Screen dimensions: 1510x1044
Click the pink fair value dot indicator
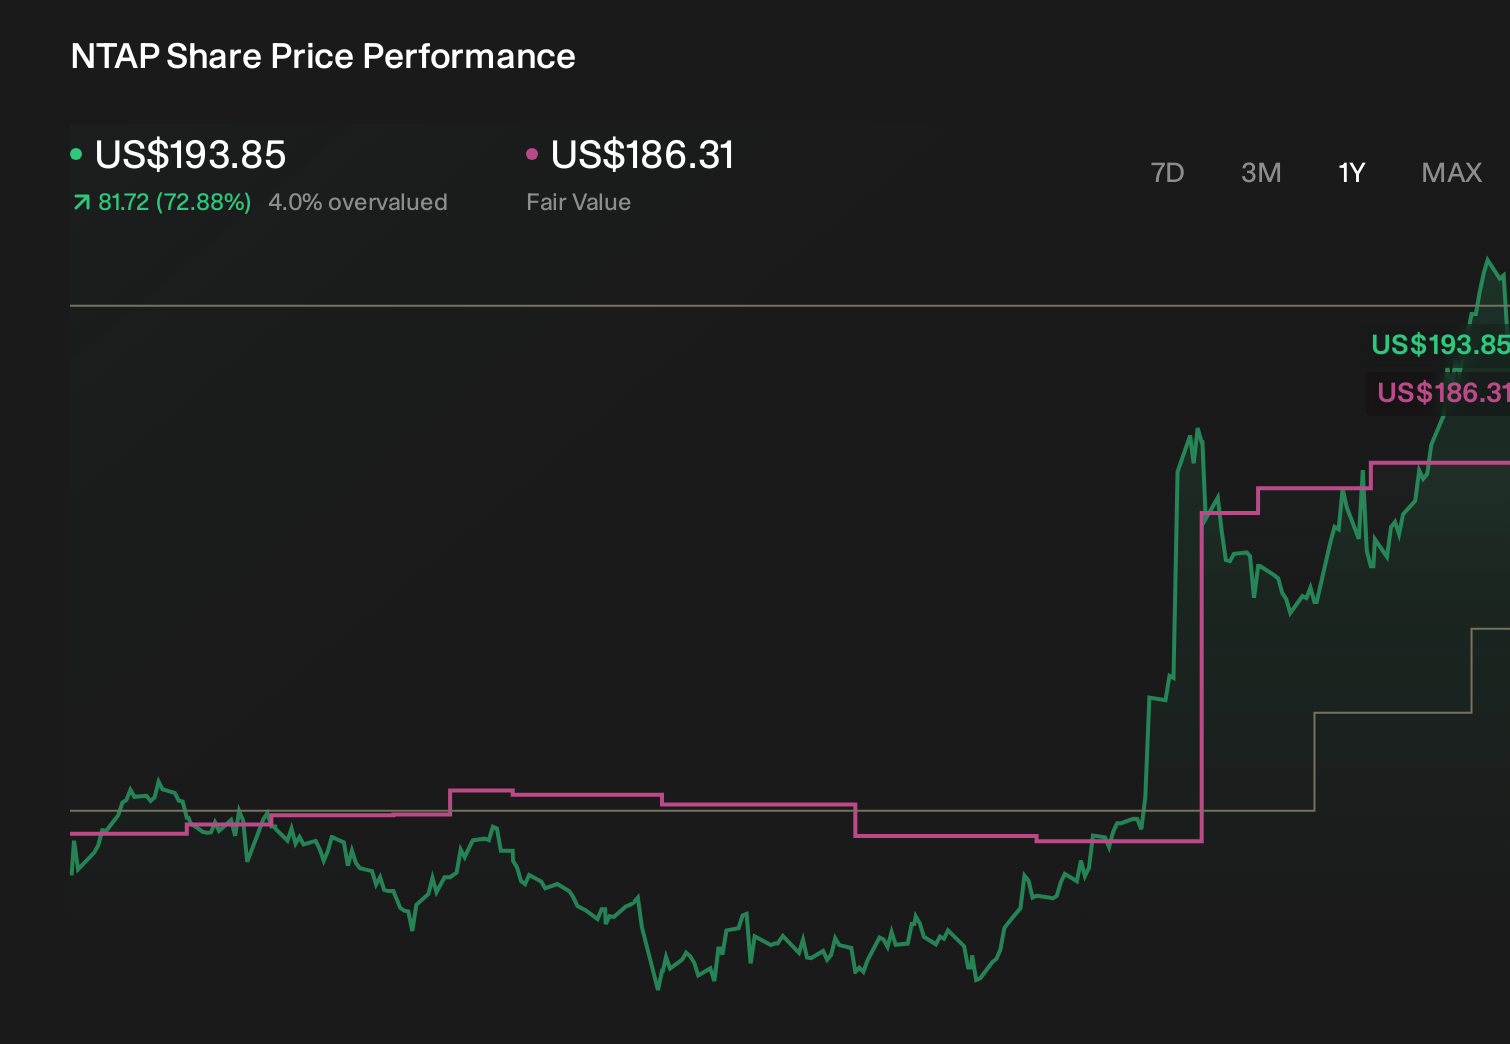pyautogui.click(x=532, y=154)
